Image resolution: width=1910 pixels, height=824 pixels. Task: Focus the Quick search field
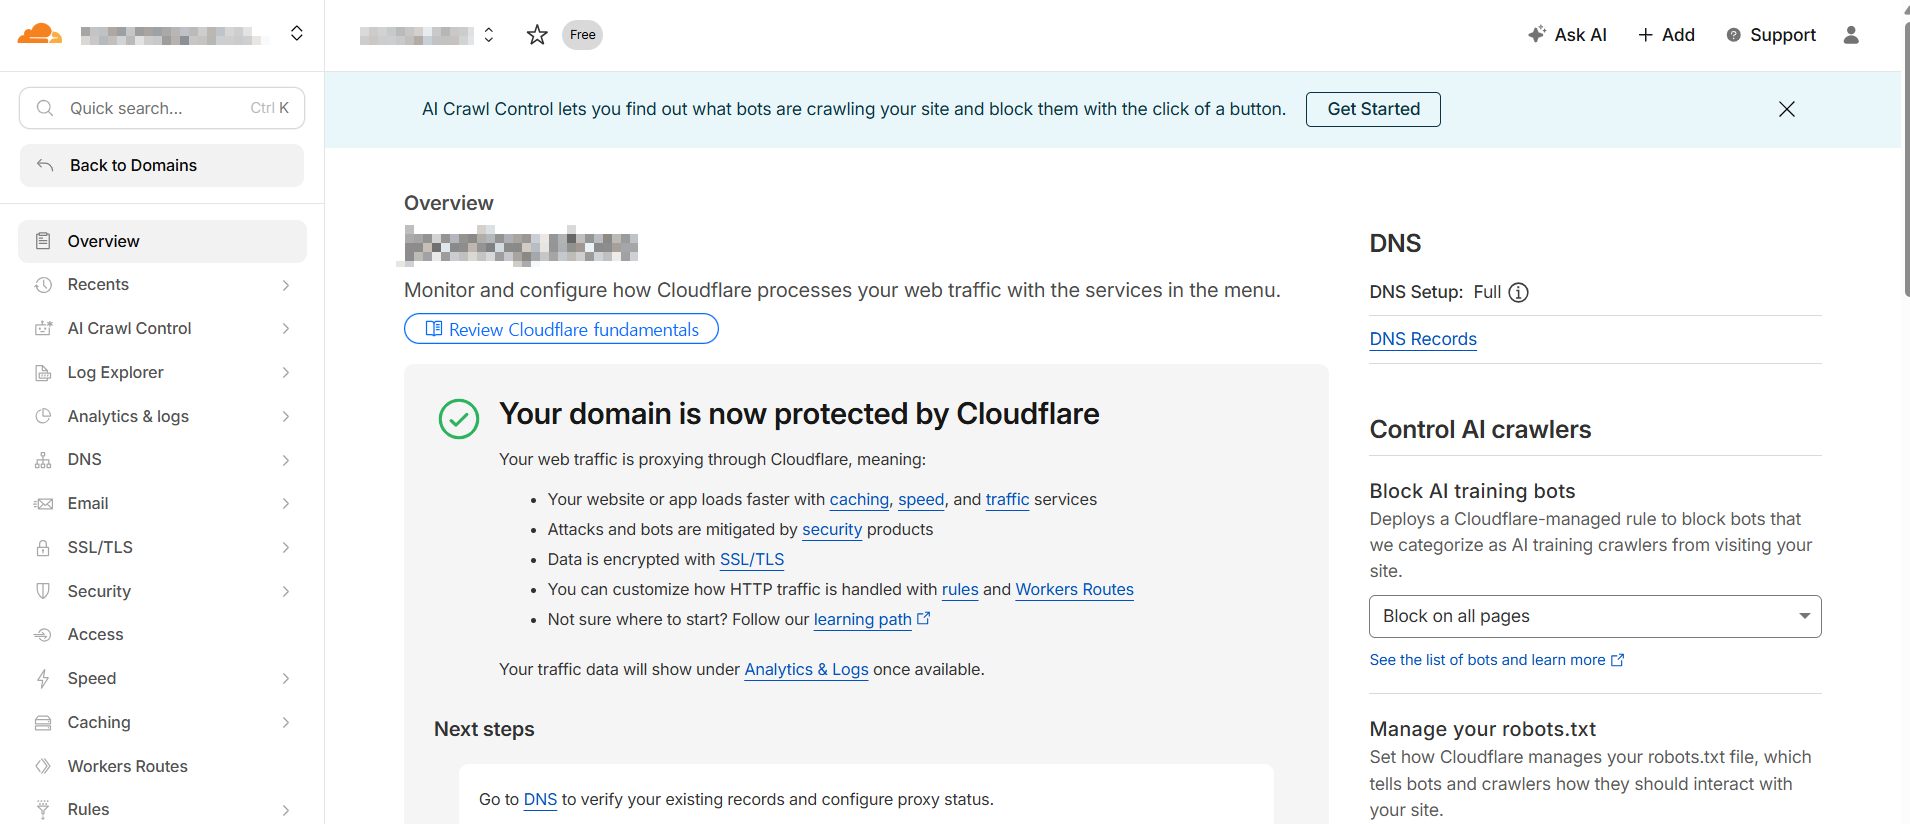coord(162,108)
